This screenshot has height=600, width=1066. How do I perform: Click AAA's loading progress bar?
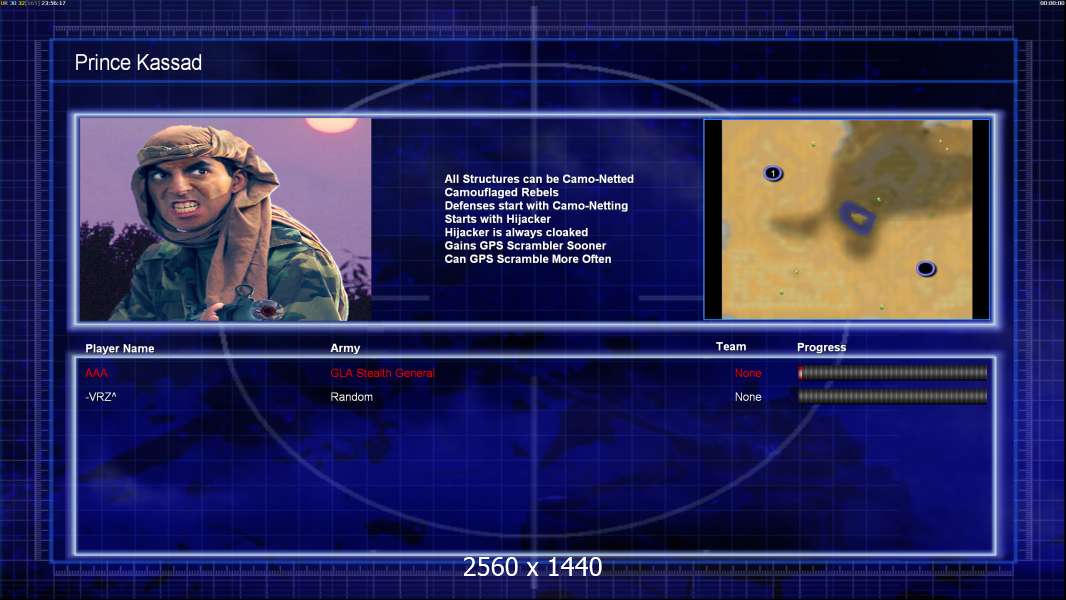(x=893, y=372)
